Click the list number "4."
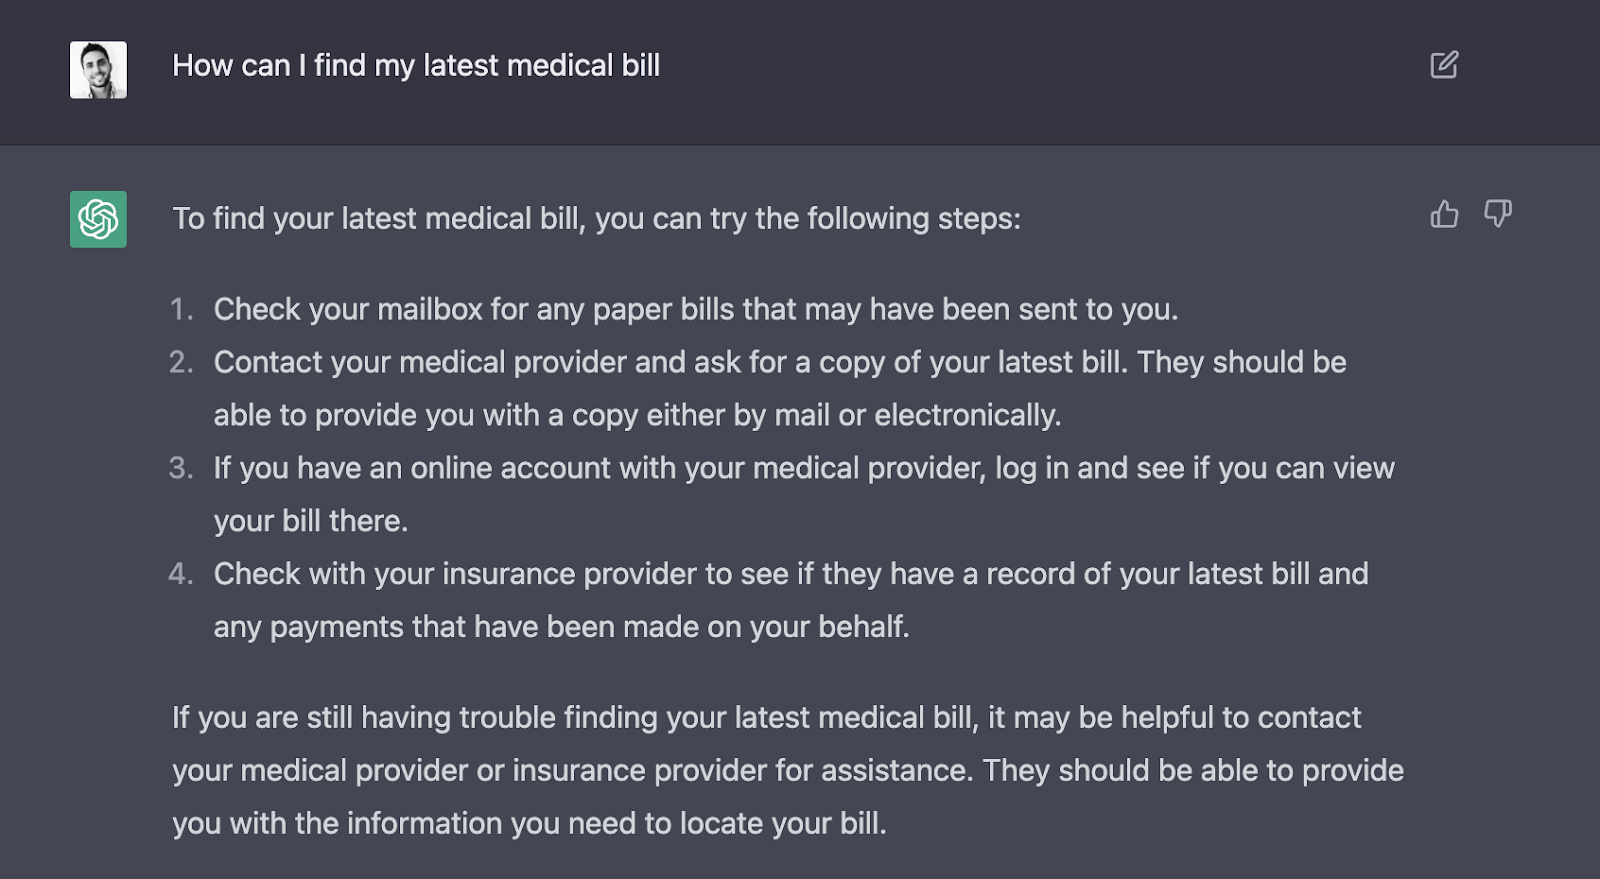1600x879 pixels. pos(181,574)
